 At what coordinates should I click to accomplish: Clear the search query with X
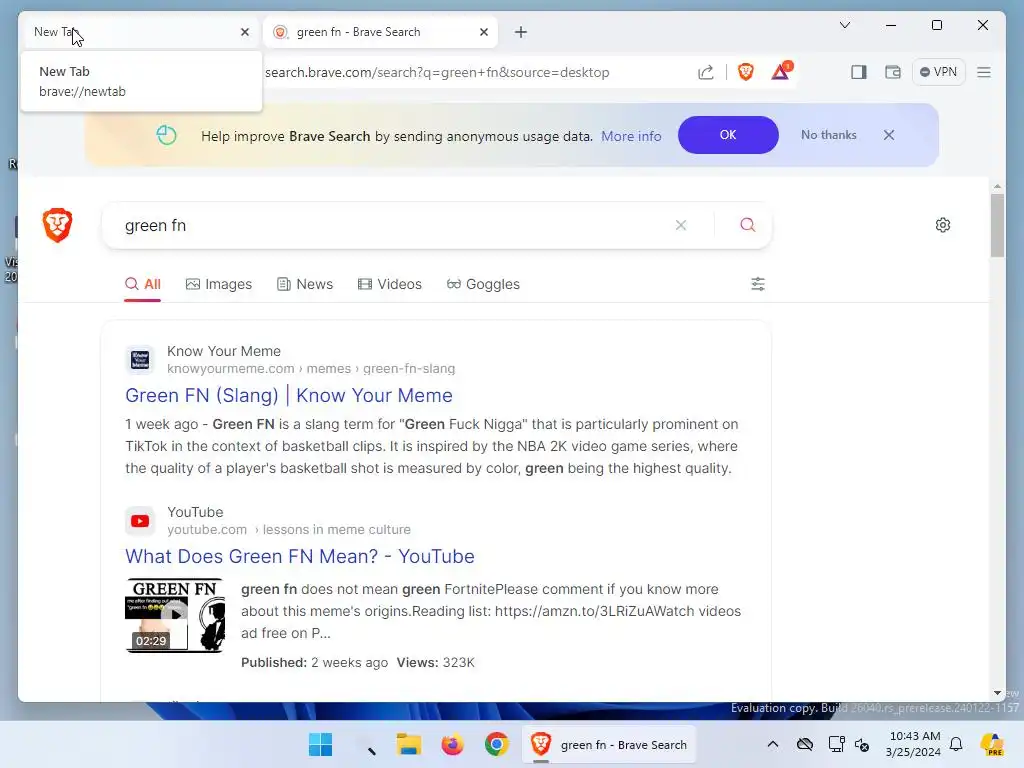point(680,225)
